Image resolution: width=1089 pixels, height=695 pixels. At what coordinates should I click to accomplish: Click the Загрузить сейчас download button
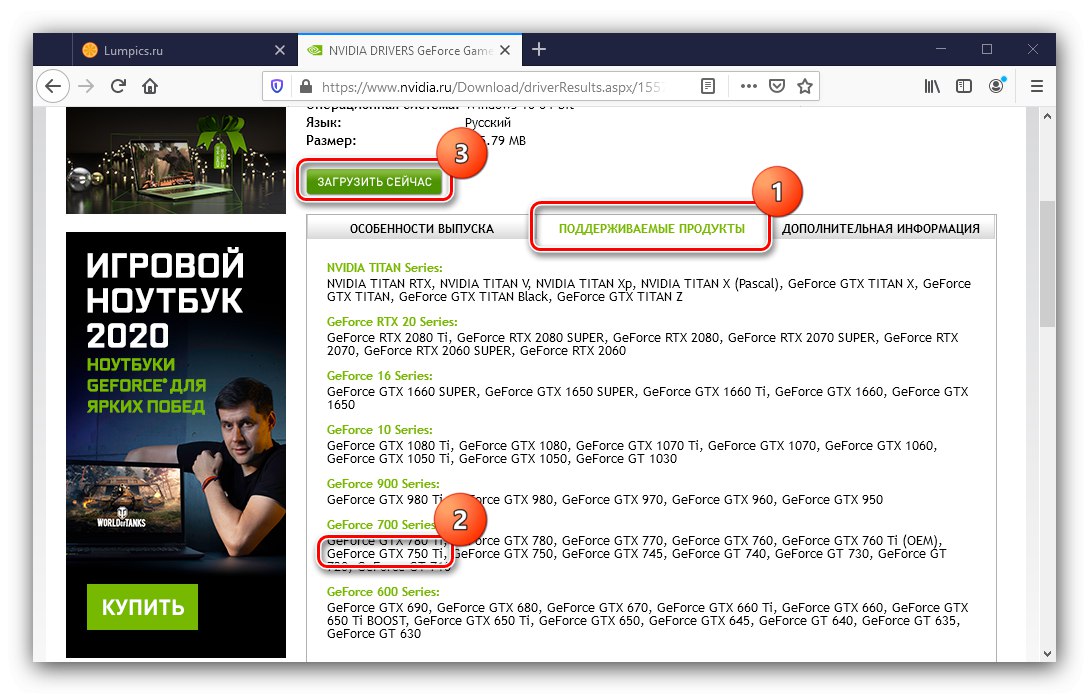(374, 182)
